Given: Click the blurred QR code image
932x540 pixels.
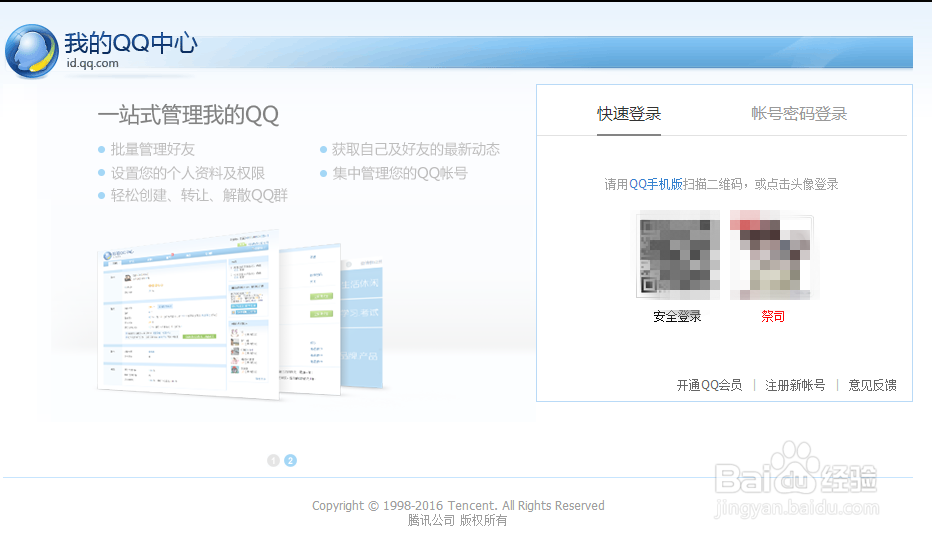Looking at the screenshot, I should 678,255.
